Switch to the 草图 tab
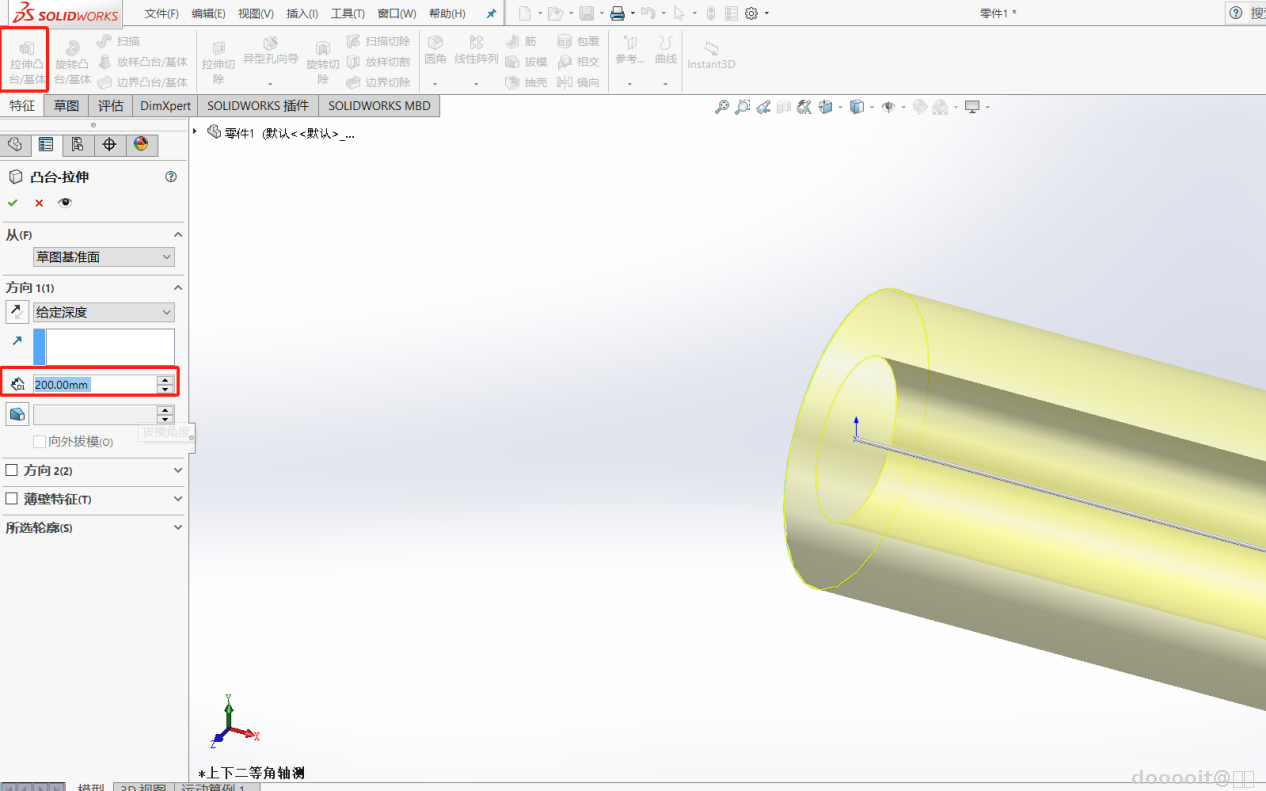Viewport: 1266px width, 791px height. 66,106
